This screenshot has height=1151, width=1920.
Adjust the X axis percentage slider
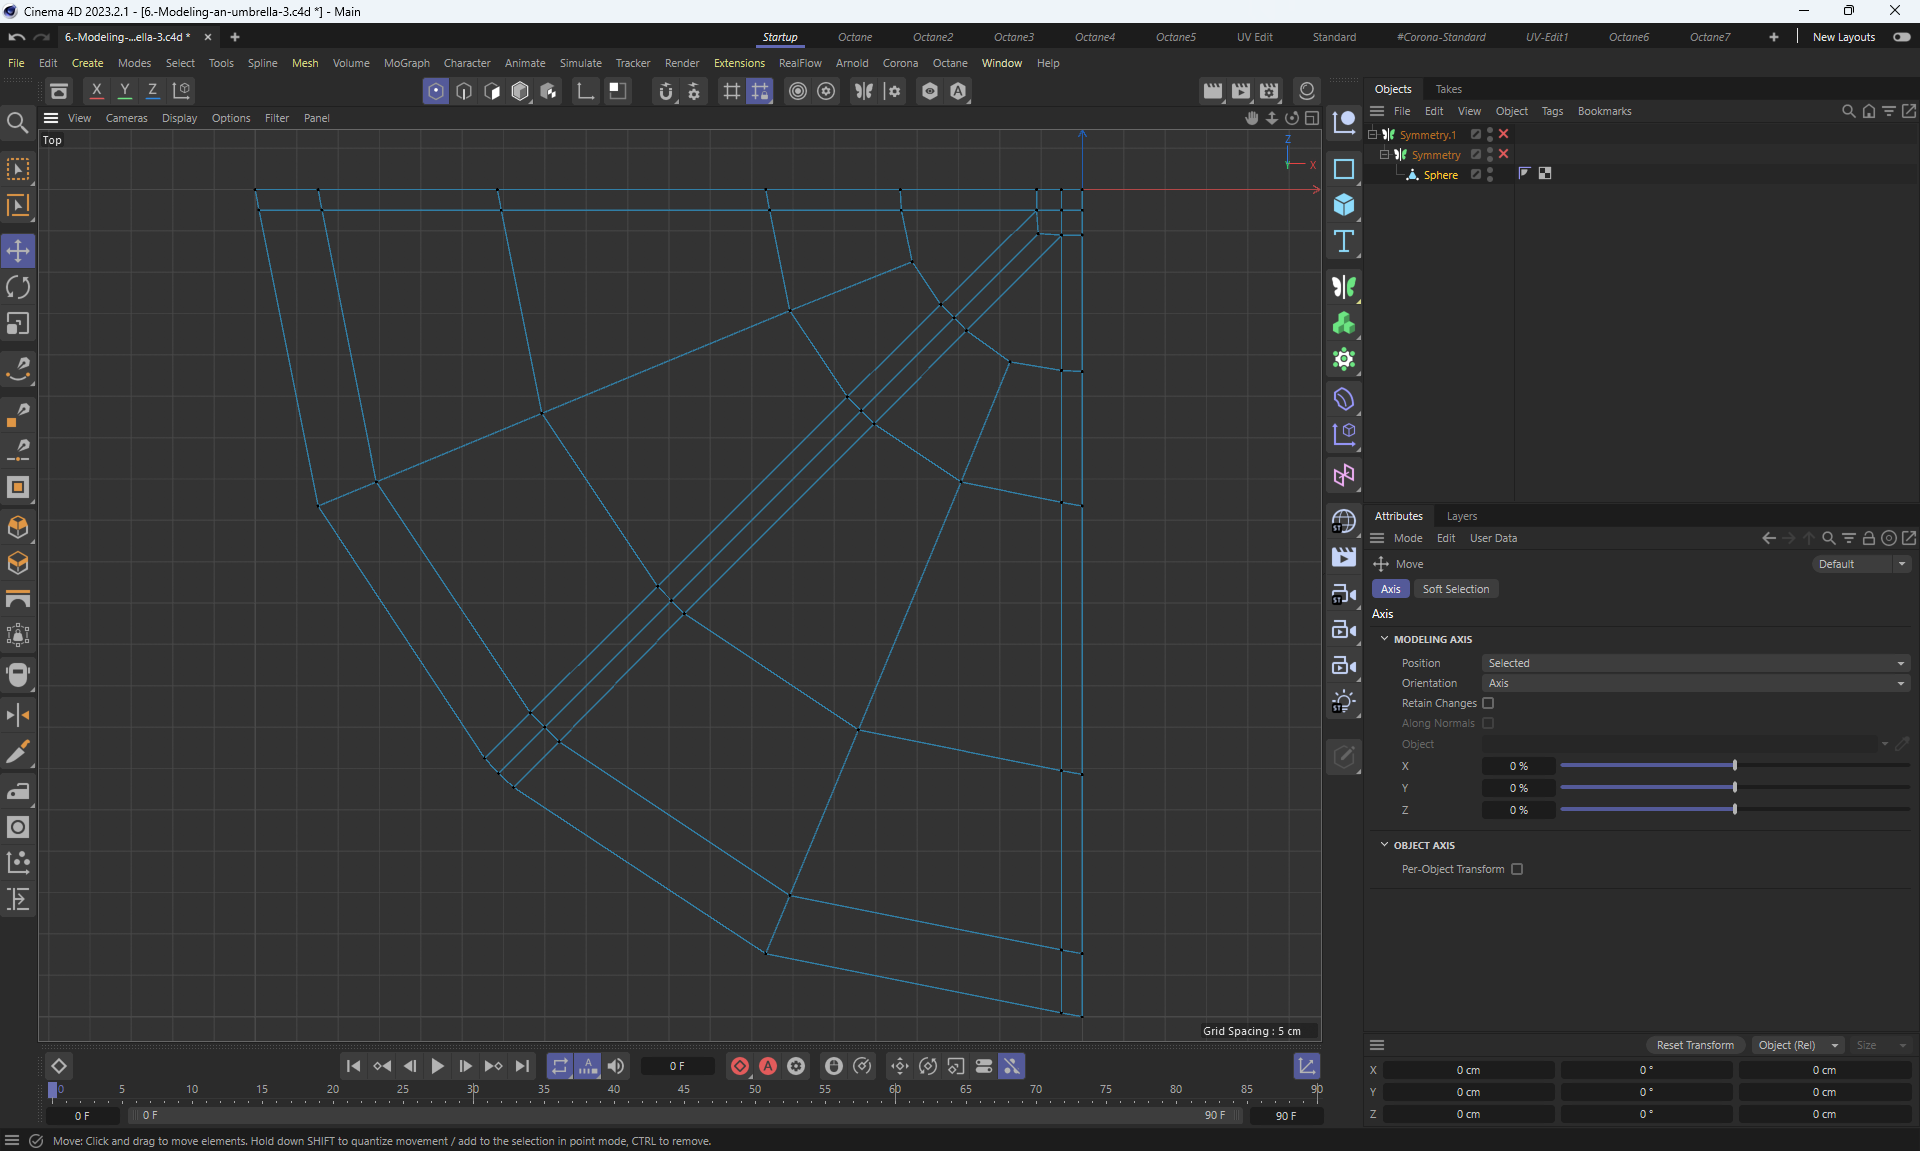tap(1734, 766)
